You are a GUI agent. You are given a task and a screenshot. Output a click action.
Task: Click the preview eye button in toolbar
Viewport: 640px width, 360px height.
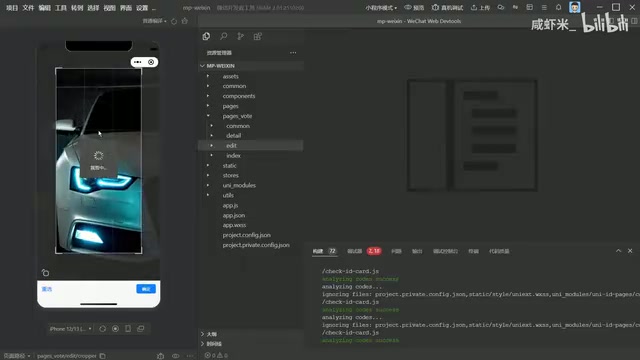[x=414, y=7]
